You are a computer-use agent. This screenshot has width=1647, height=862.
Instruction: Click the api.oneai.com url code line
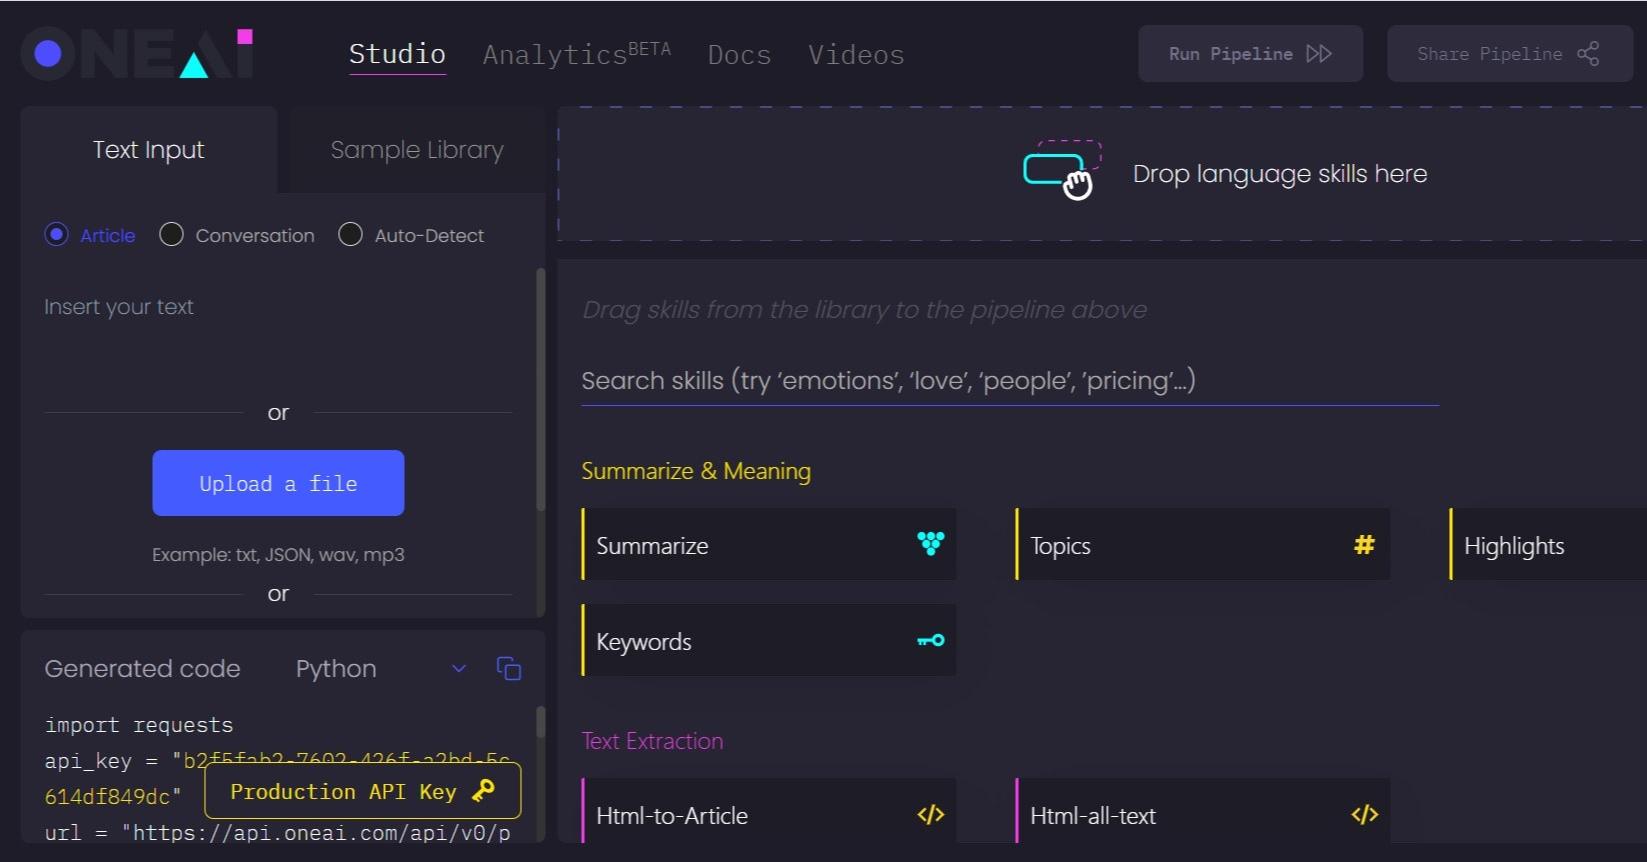pyautogui.click(x=278, y=833)
